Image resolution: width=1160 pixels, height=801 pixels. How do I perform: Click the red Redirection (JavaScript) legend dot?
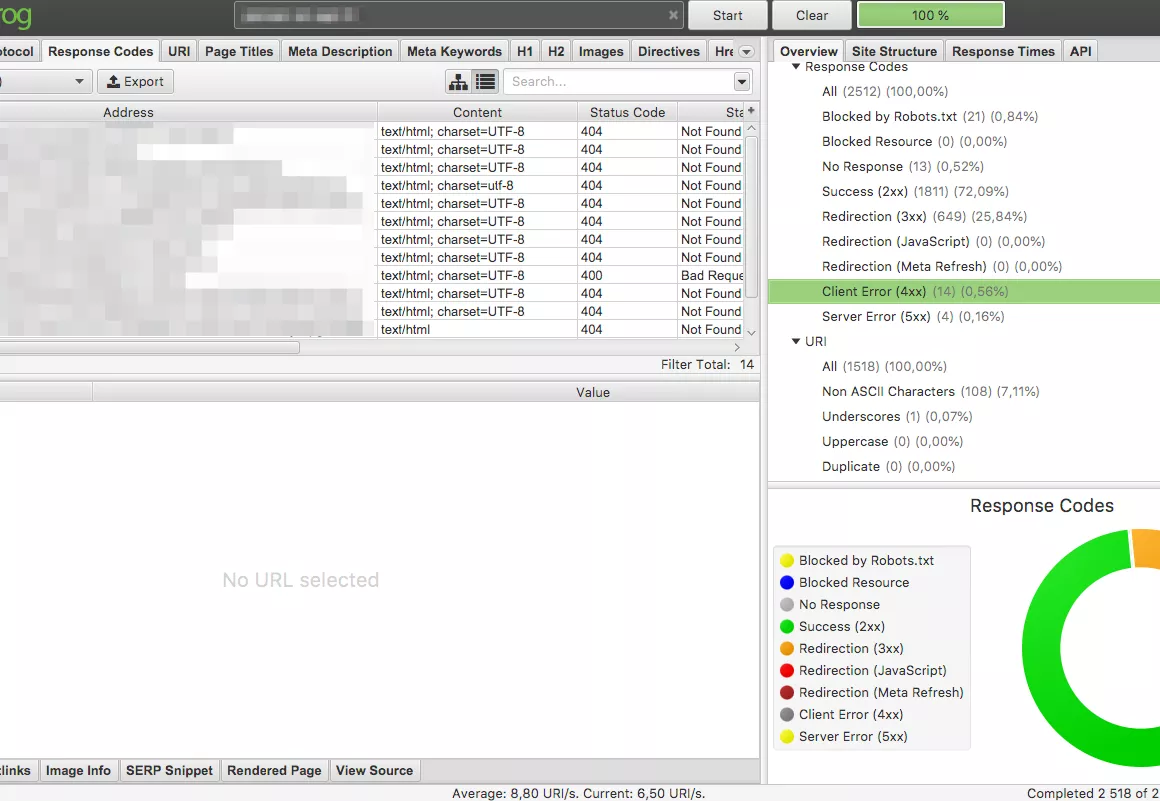[787, 671]
